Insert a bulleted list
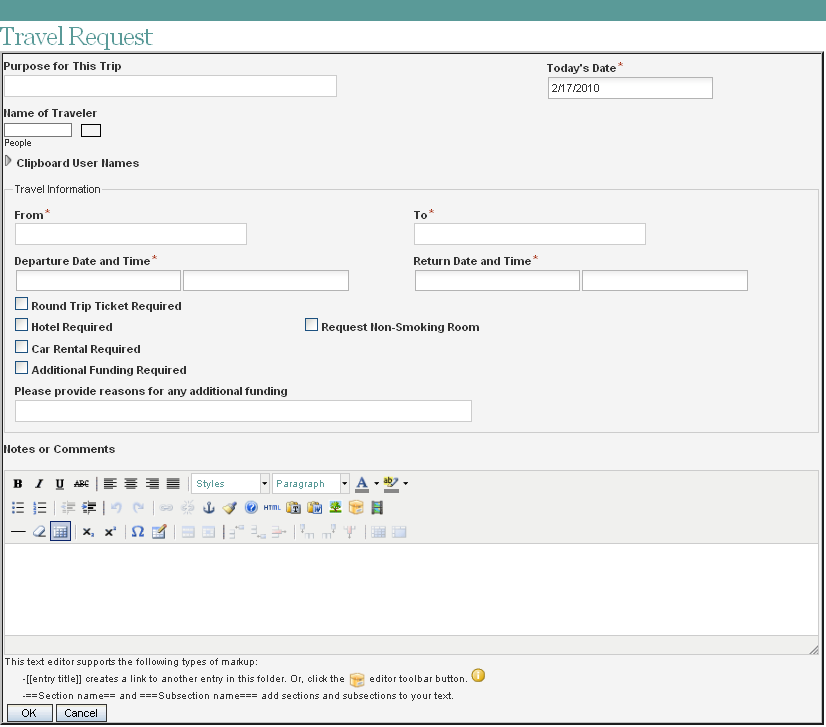This screenshot has height=727, width=826. coord(18,508)
